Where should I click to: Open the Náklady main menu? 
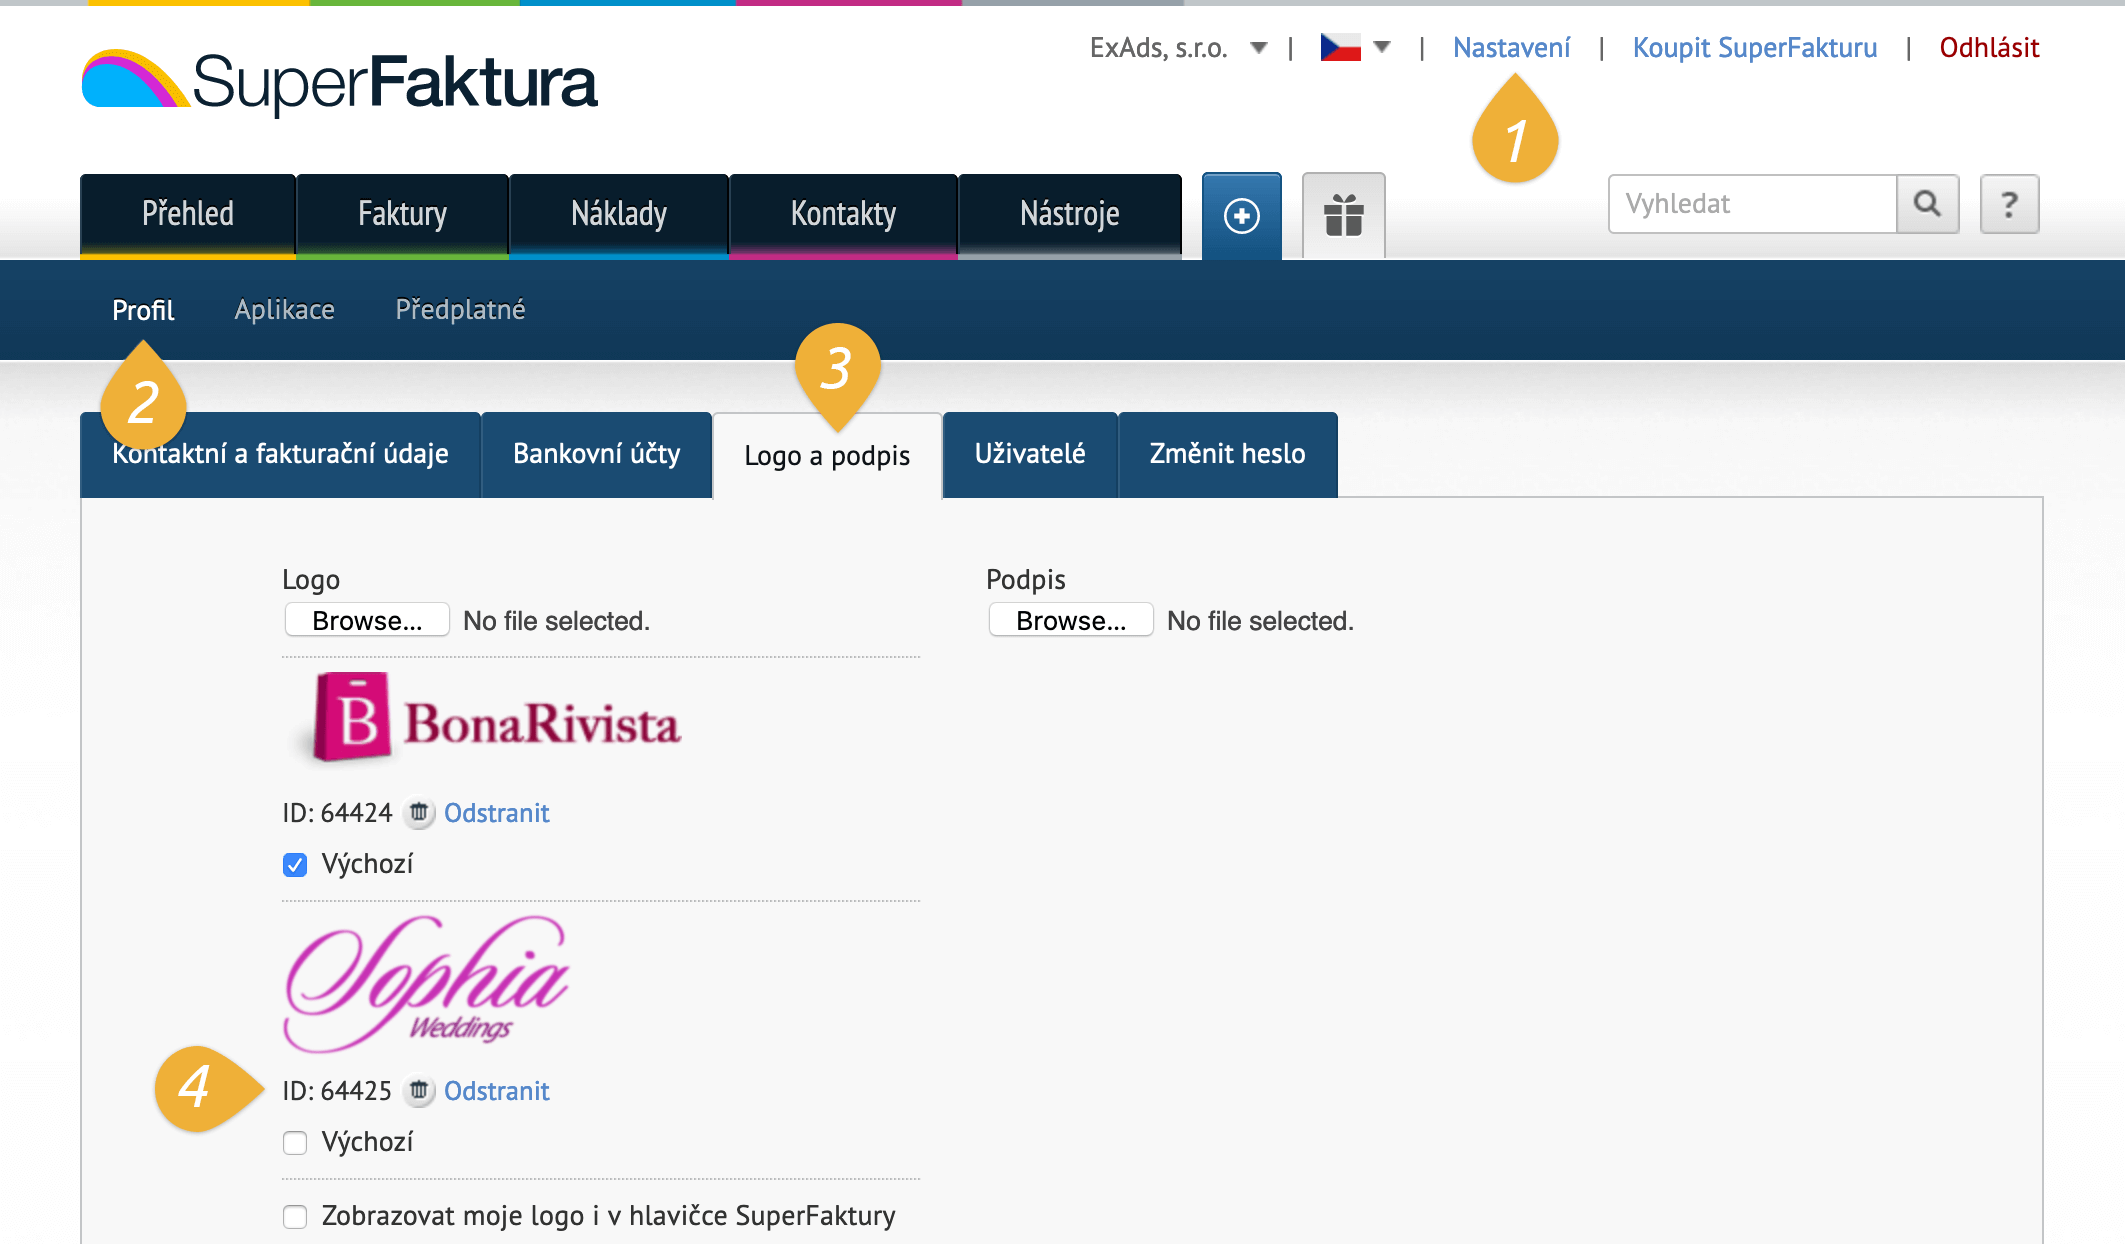click(619, 216)
